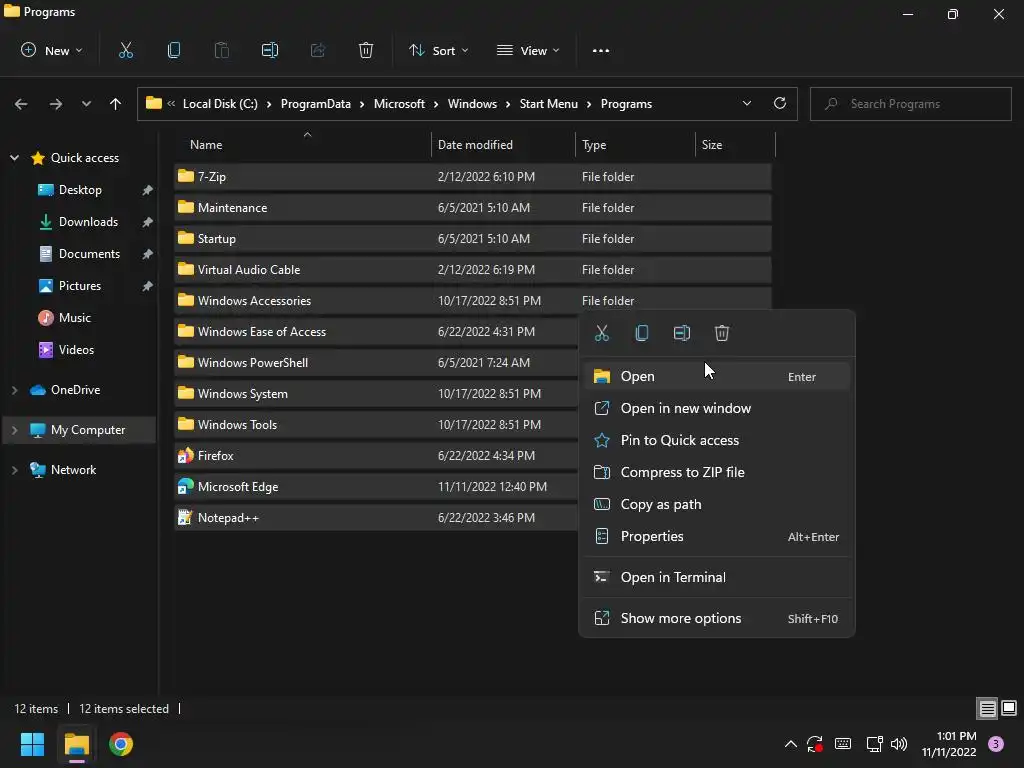The image size is (1024, 768).
Task: Open the See more three-dots menu
Action: click(x=601, y=50)
